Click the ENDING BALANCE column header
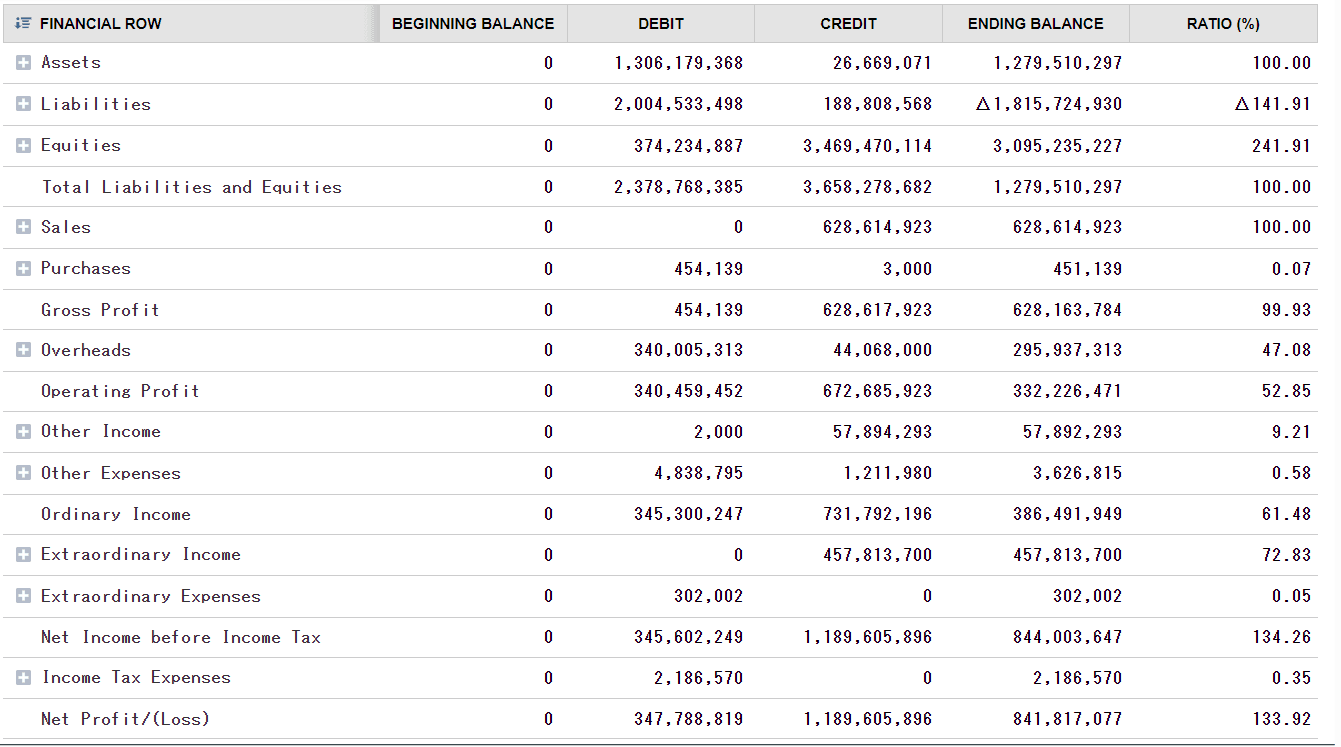Screen dimensions: 1341x747 click(1035, 23)
